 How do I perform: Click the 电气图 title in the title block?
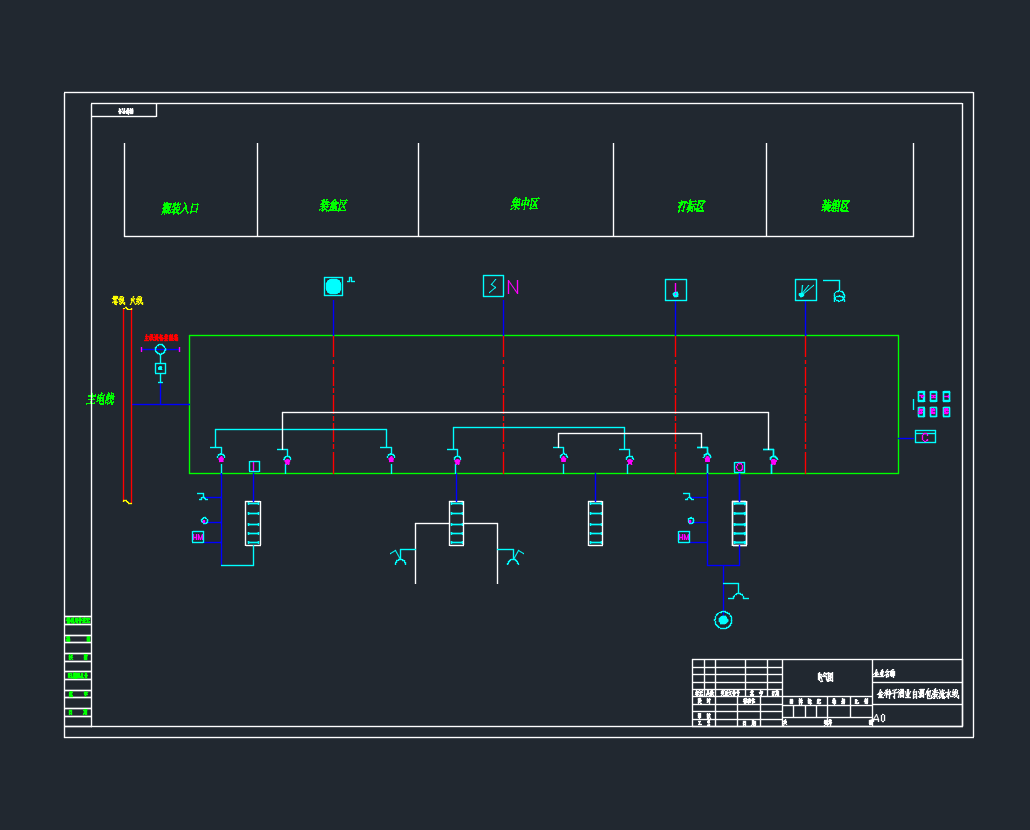826,677
